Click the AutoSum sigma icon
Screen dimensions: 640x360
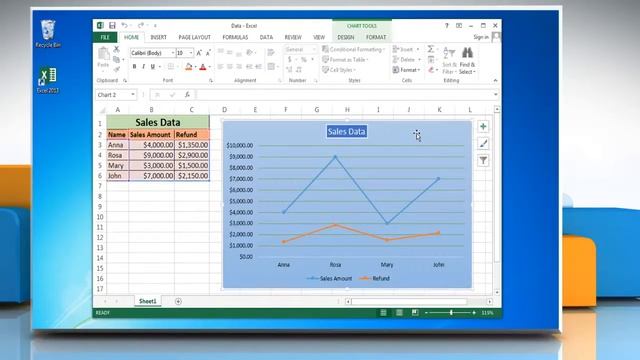point(431,49)
